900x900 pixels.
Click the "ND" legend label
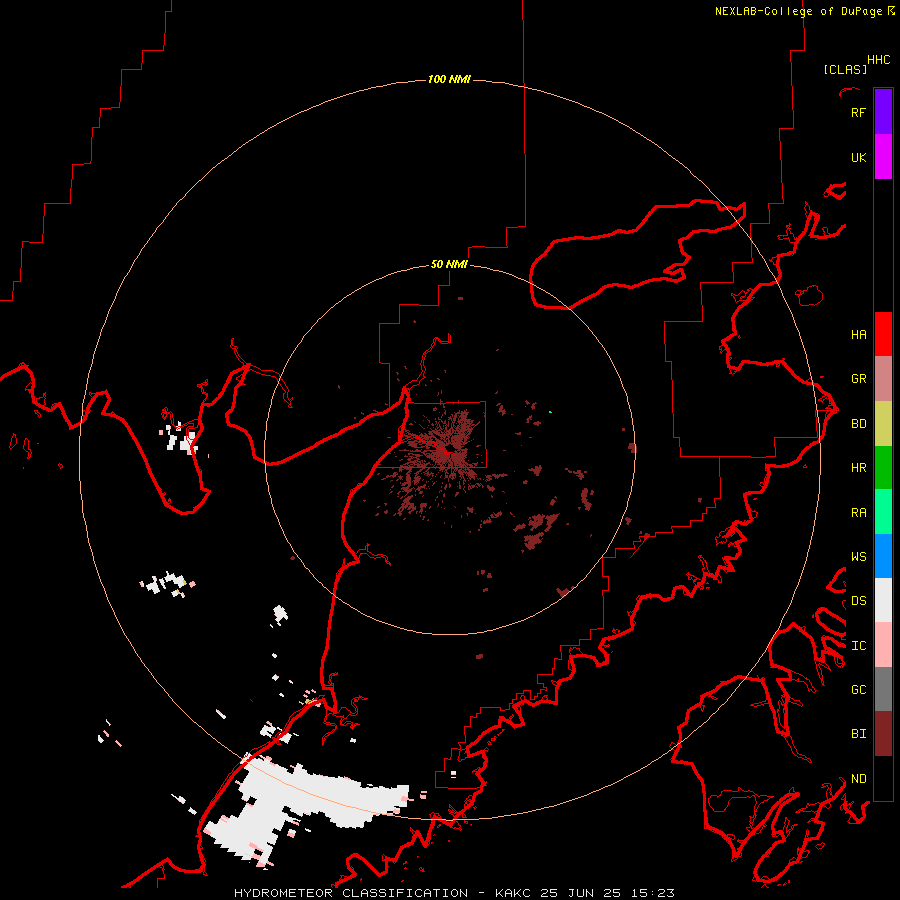[x=858, y=779]
